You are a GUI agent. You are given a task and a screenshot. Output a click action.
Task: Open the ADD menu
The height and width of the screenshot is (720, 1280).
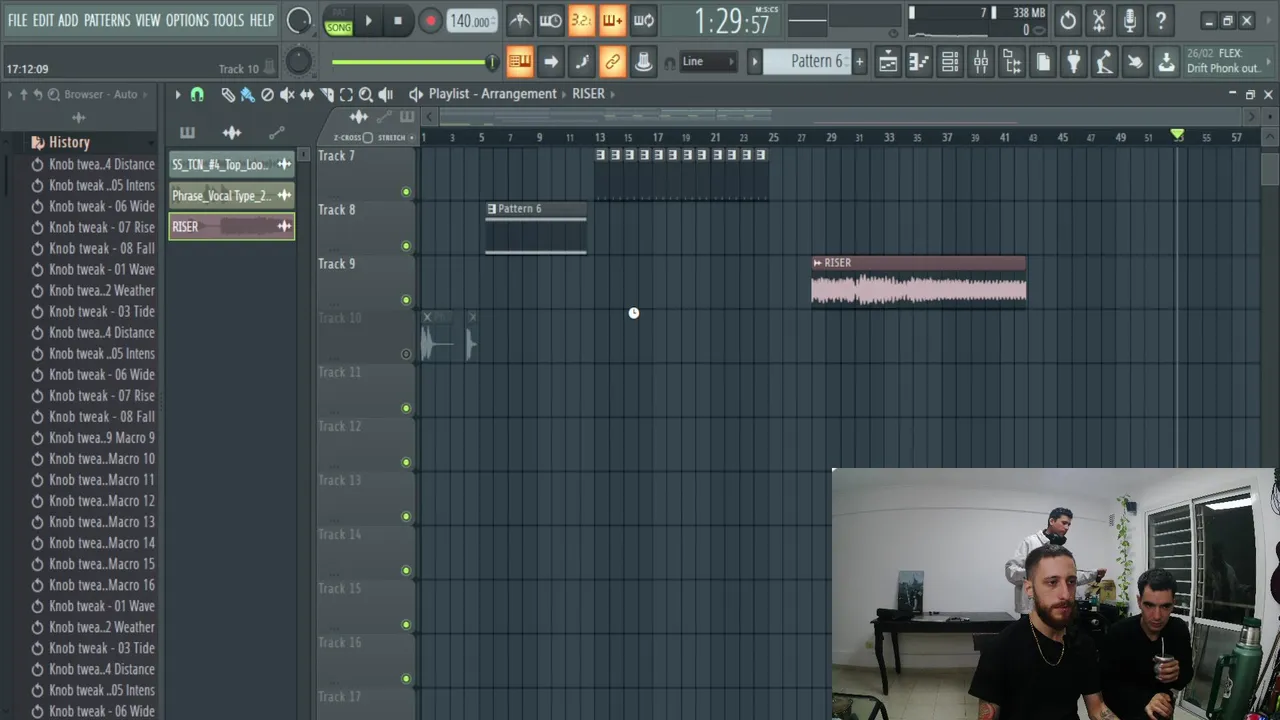click(x=68, y=20)
